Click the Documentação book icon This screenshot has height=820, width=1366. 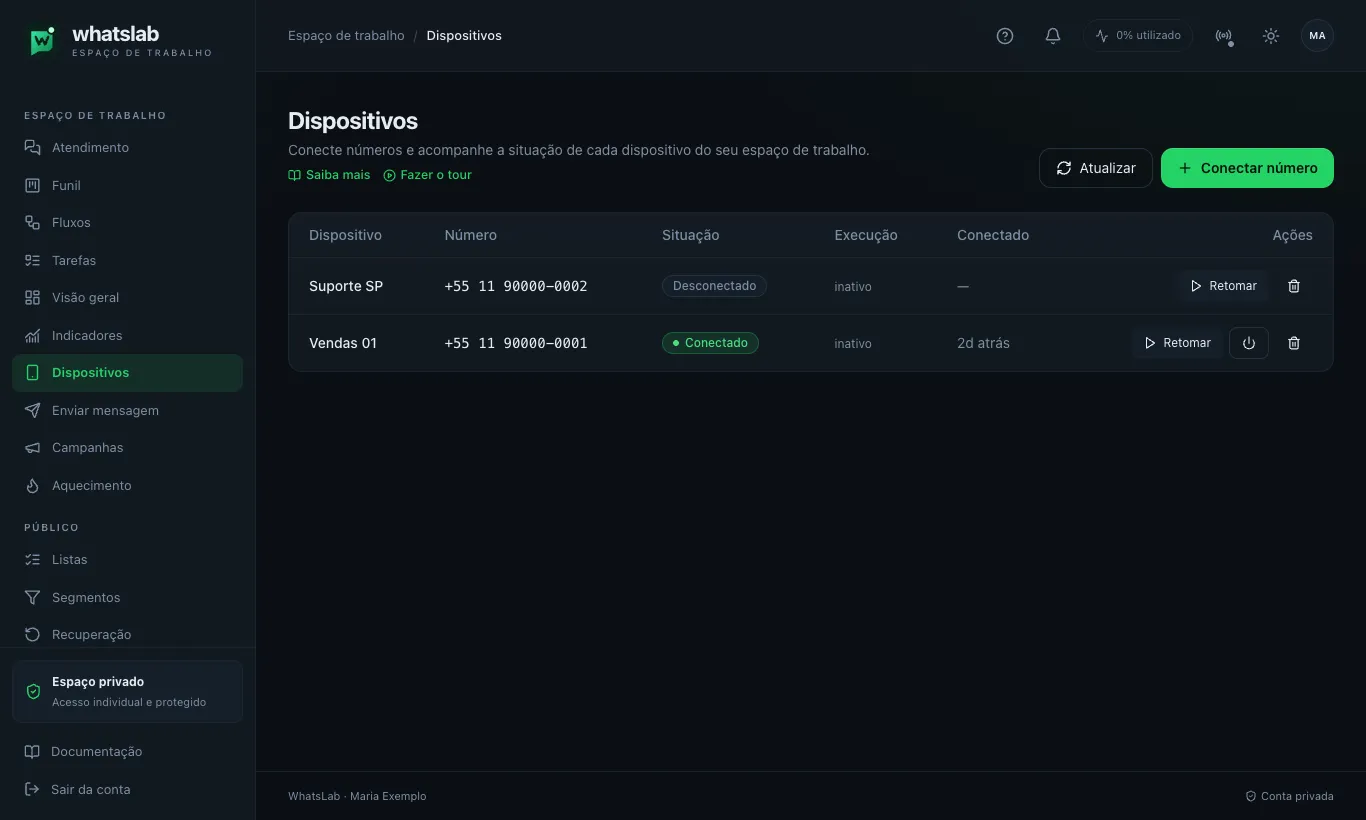pos(32,752)
